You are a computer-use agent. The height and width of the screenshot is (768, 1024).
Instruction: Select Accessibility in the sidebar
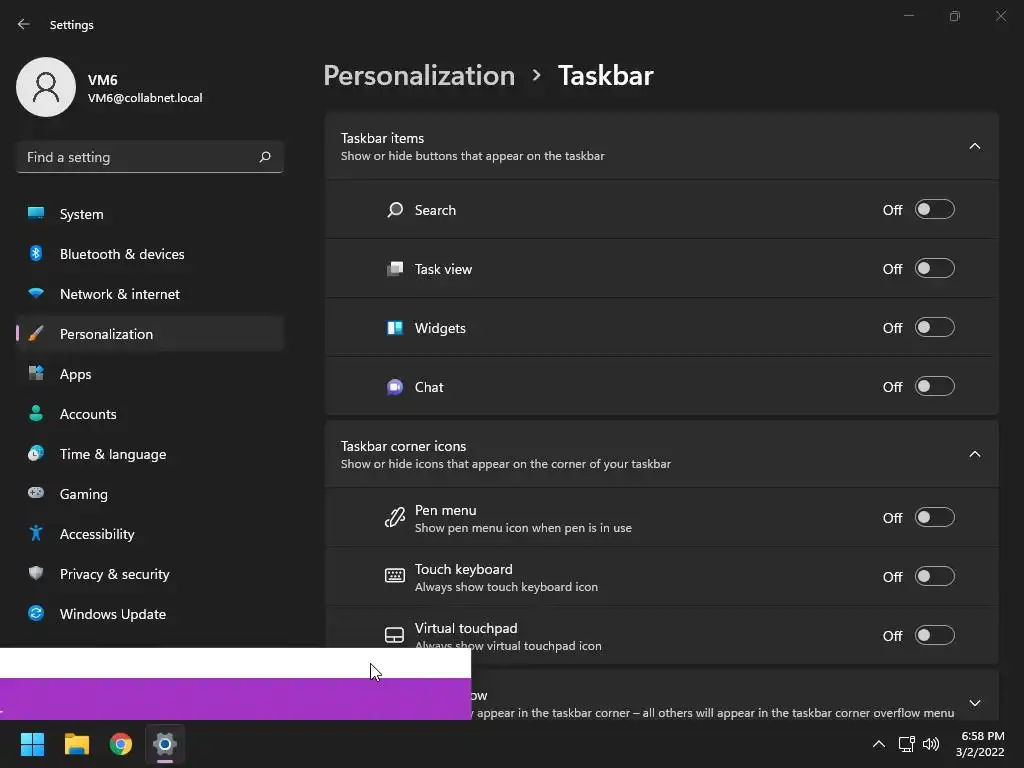[97, 534]
